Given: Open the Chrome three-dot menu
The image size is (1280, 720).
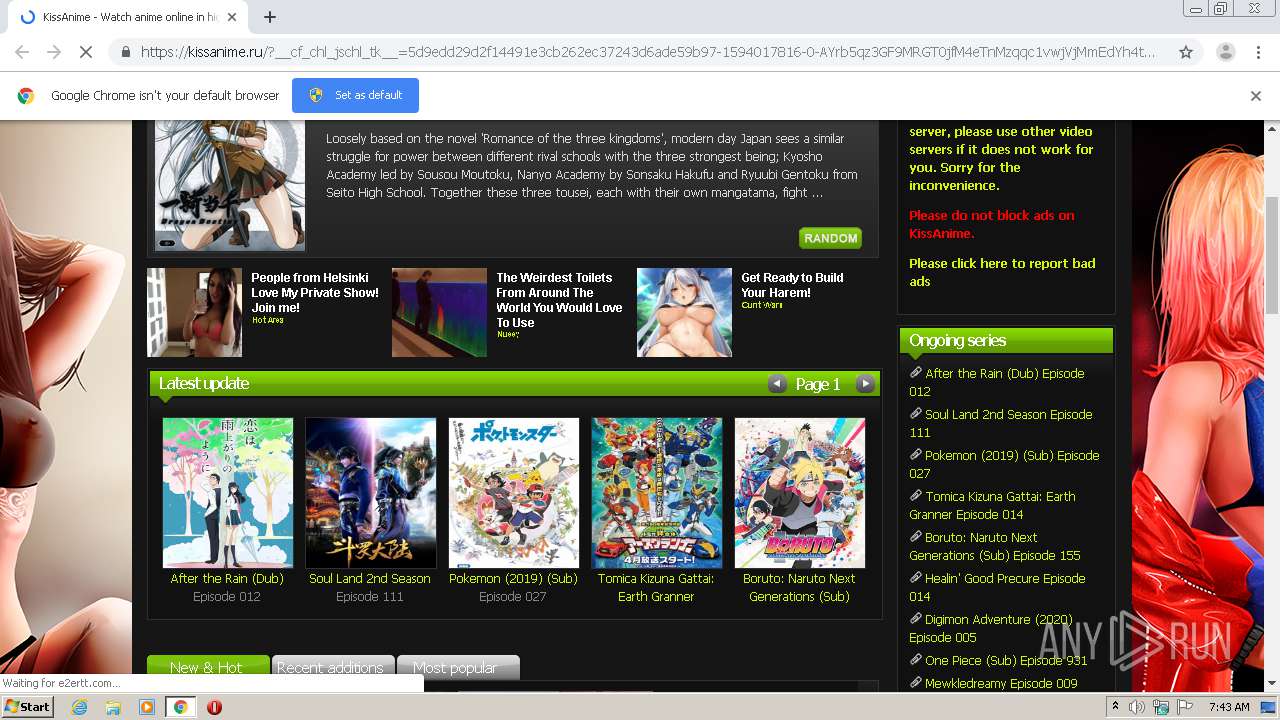Looking at the screenshot, I should [1258, 52].
